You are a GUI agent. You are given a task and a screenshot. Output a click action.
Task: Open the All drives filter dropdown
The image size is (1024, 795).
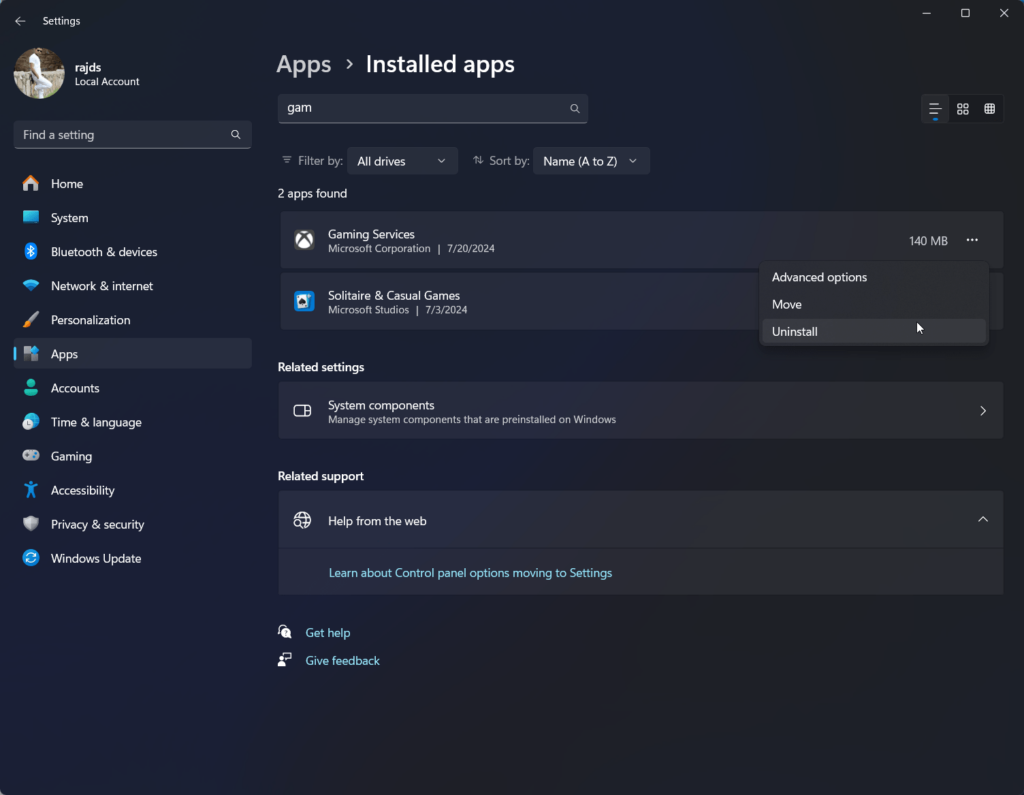(402, 161)
